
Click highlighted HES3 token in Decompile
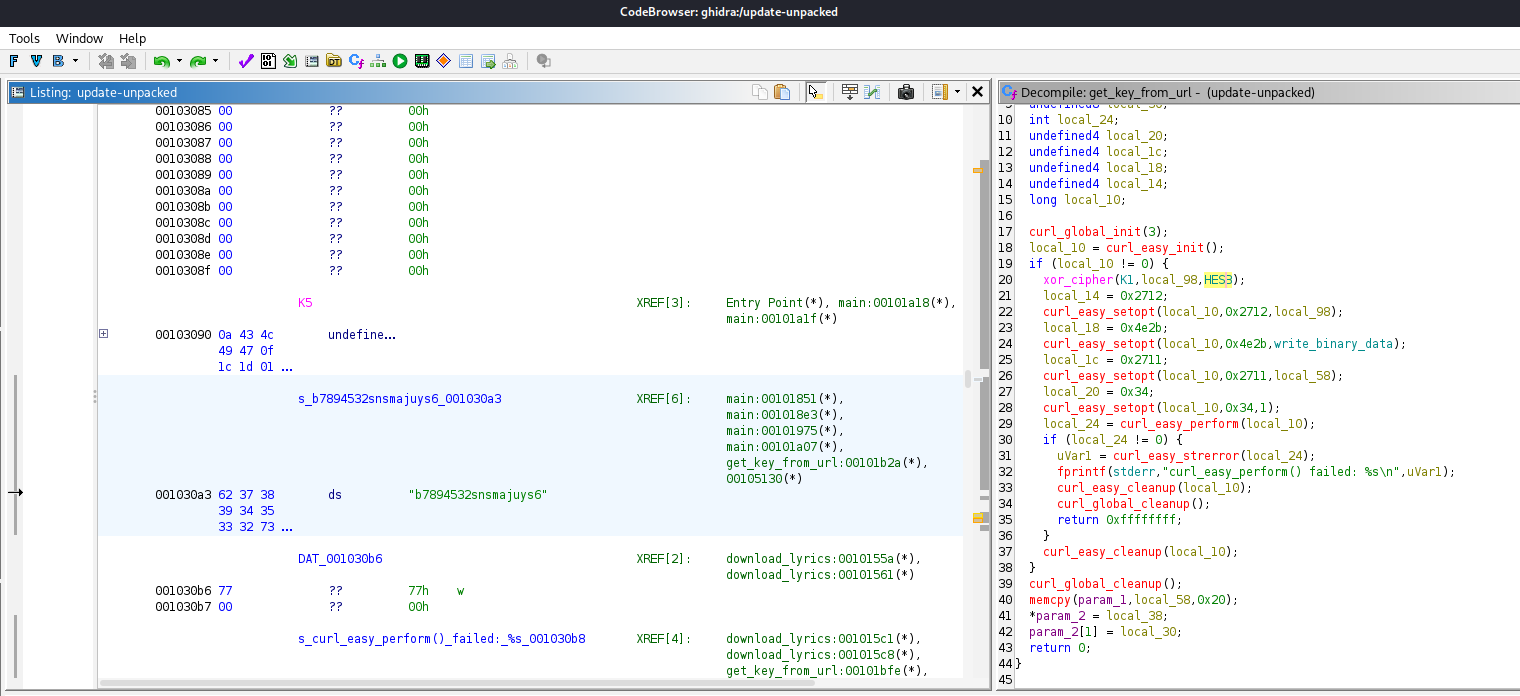point(1219,280)
